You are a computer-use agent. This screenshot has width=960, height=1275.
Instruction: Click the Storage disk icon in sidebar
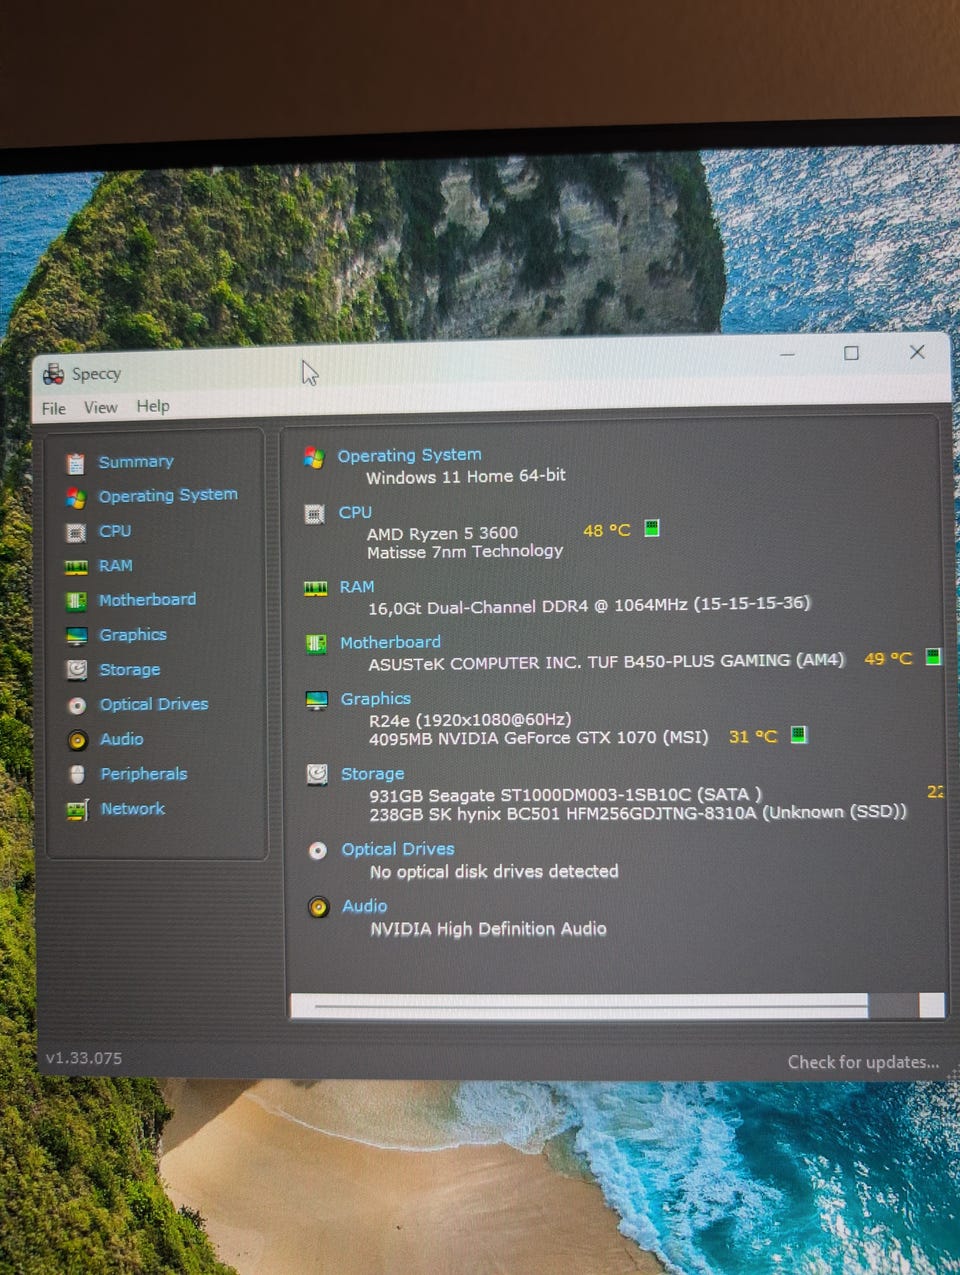click(x=77, y=670)
